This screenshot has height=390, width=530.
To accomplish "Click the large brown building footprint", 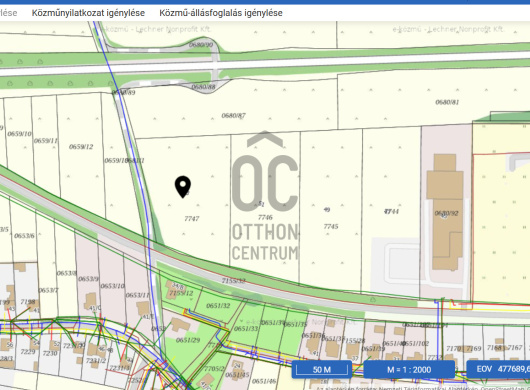I will (445, 212).
